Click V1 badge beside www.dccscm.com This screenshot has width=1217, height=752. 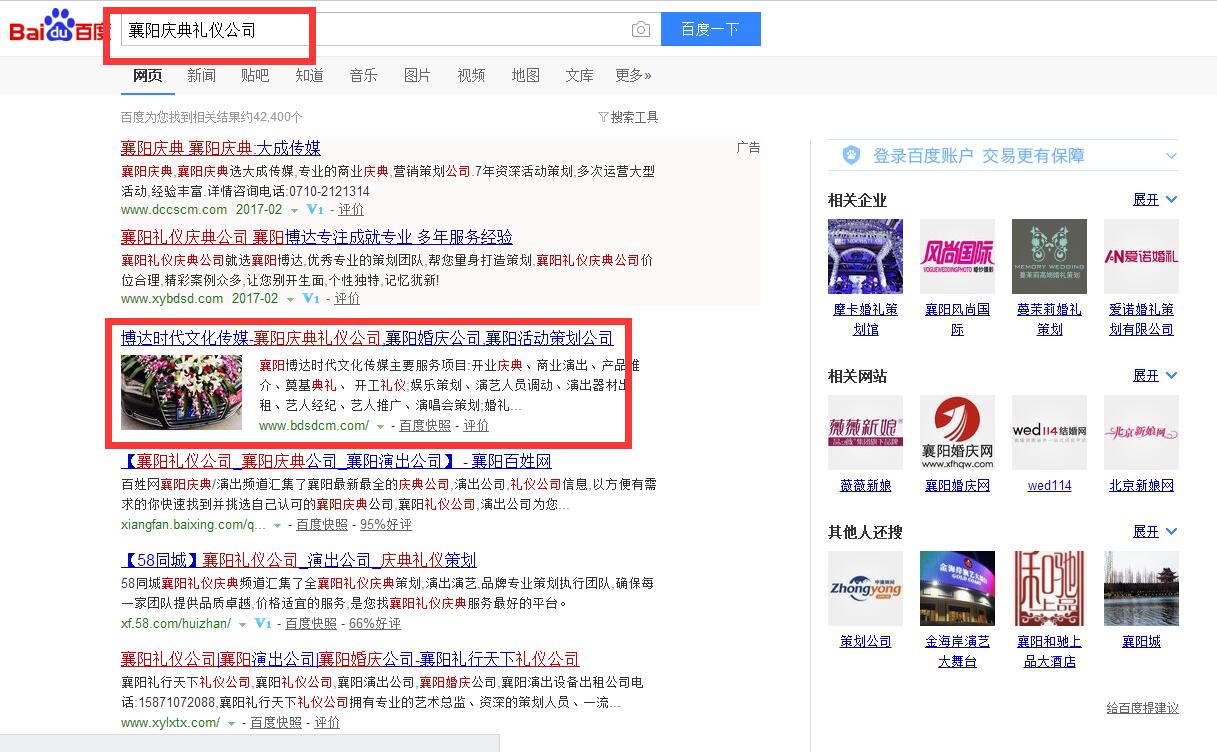coord(315,210)
